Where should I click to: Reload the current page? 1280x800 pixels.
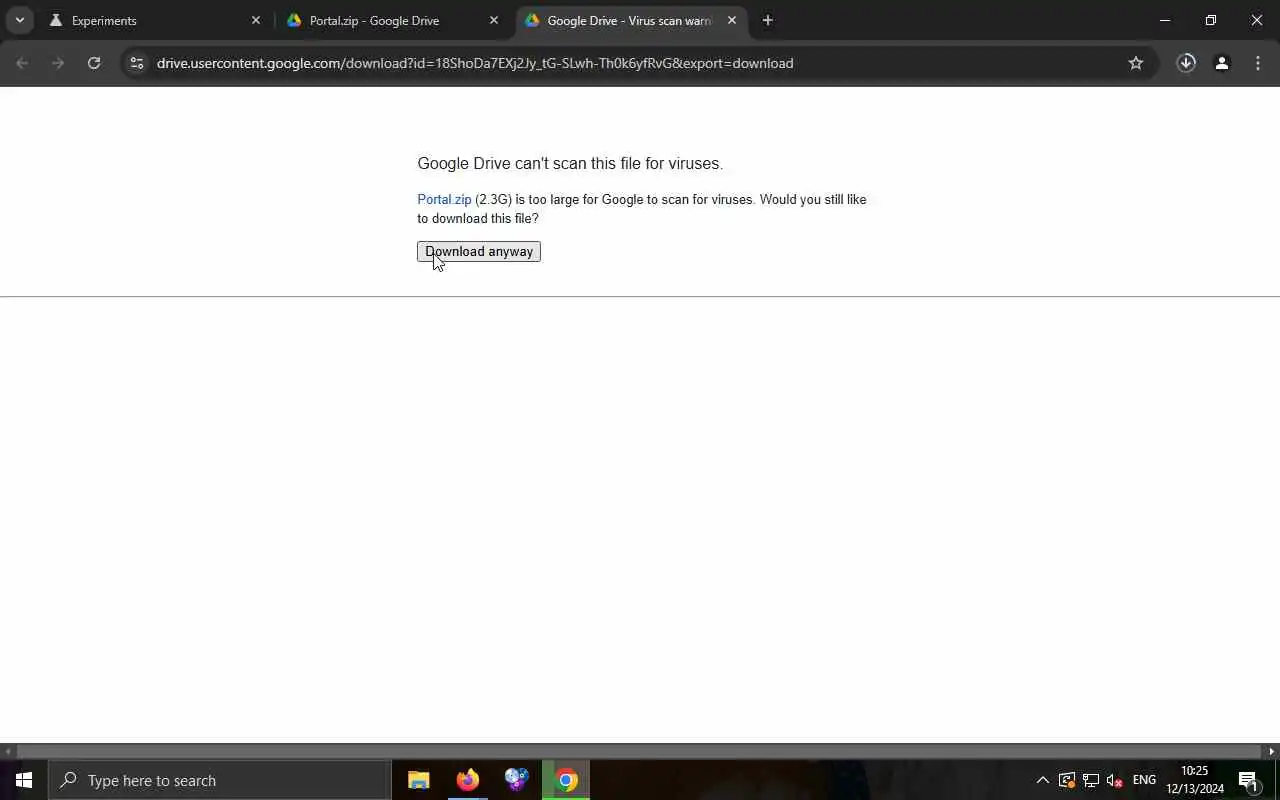[x=94, y=63]
